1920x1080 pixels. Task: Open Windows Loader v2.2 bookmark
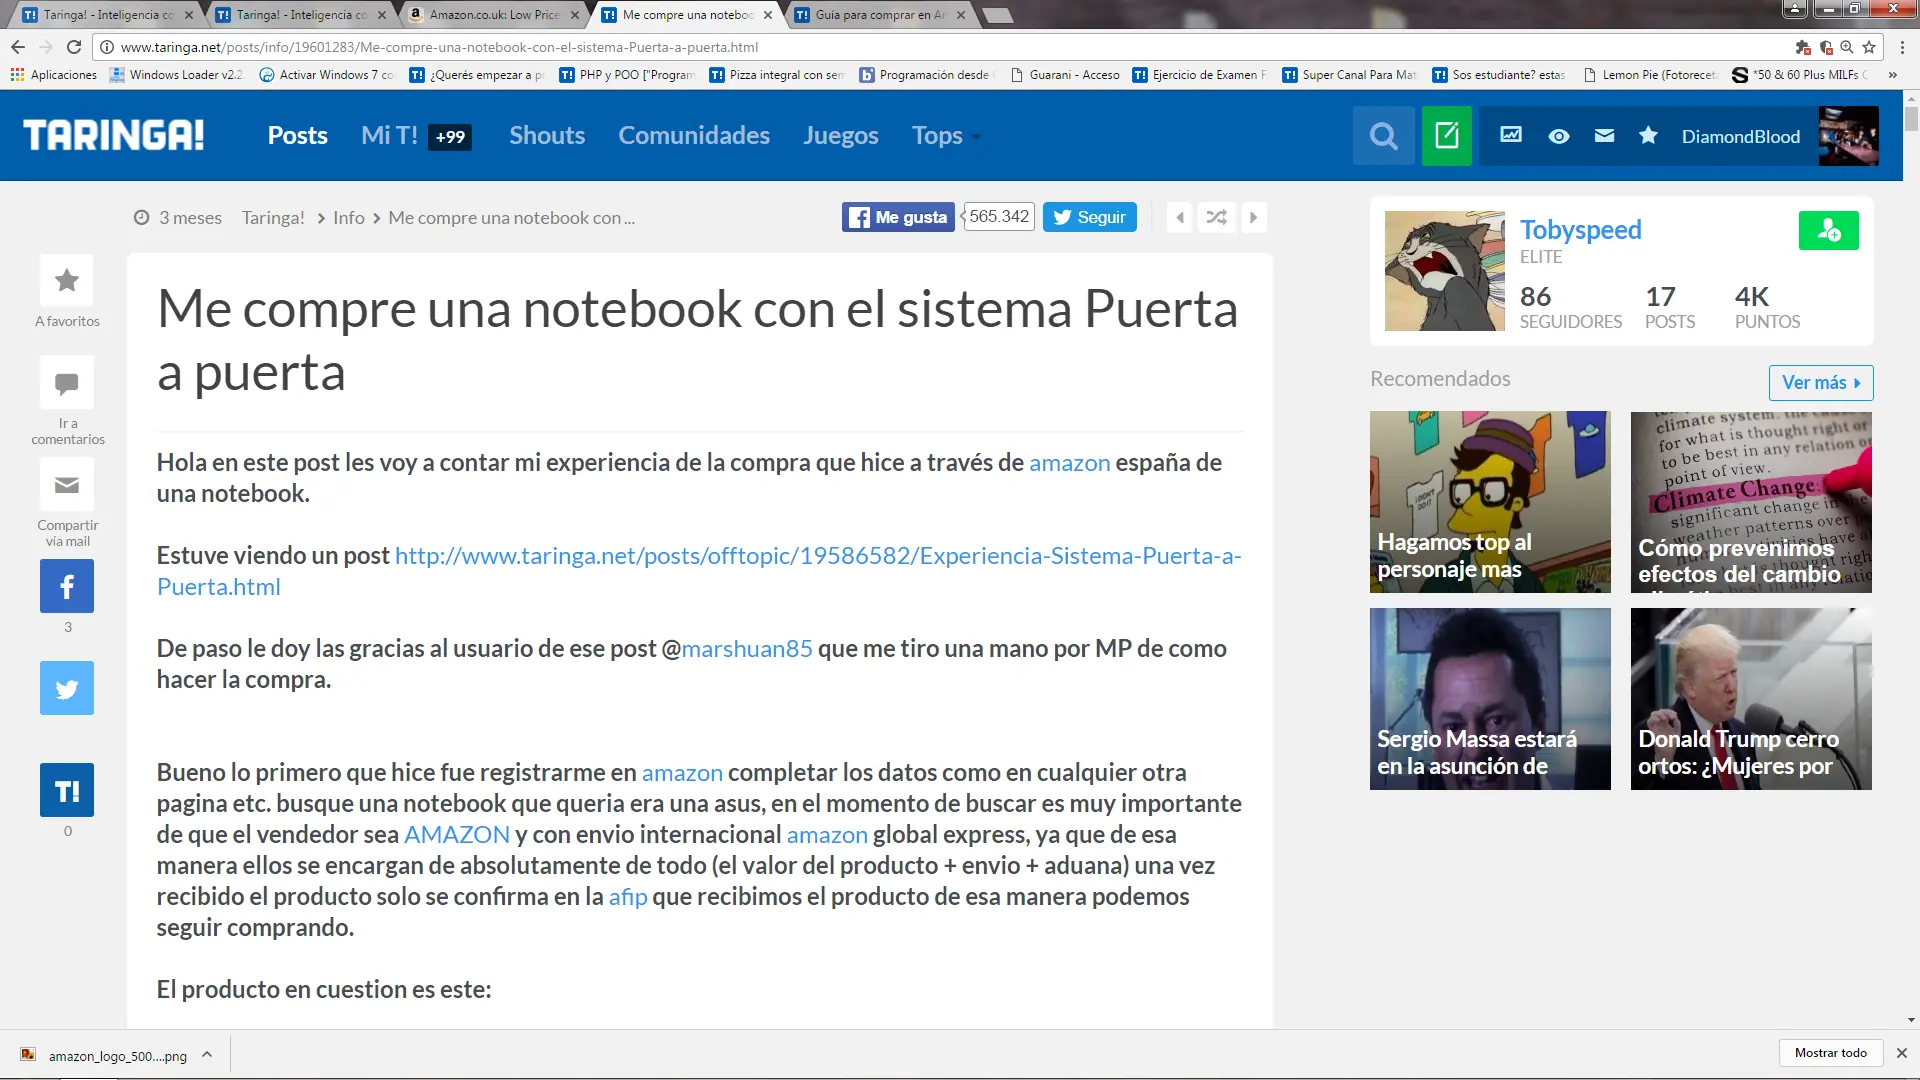coord(177,75)
